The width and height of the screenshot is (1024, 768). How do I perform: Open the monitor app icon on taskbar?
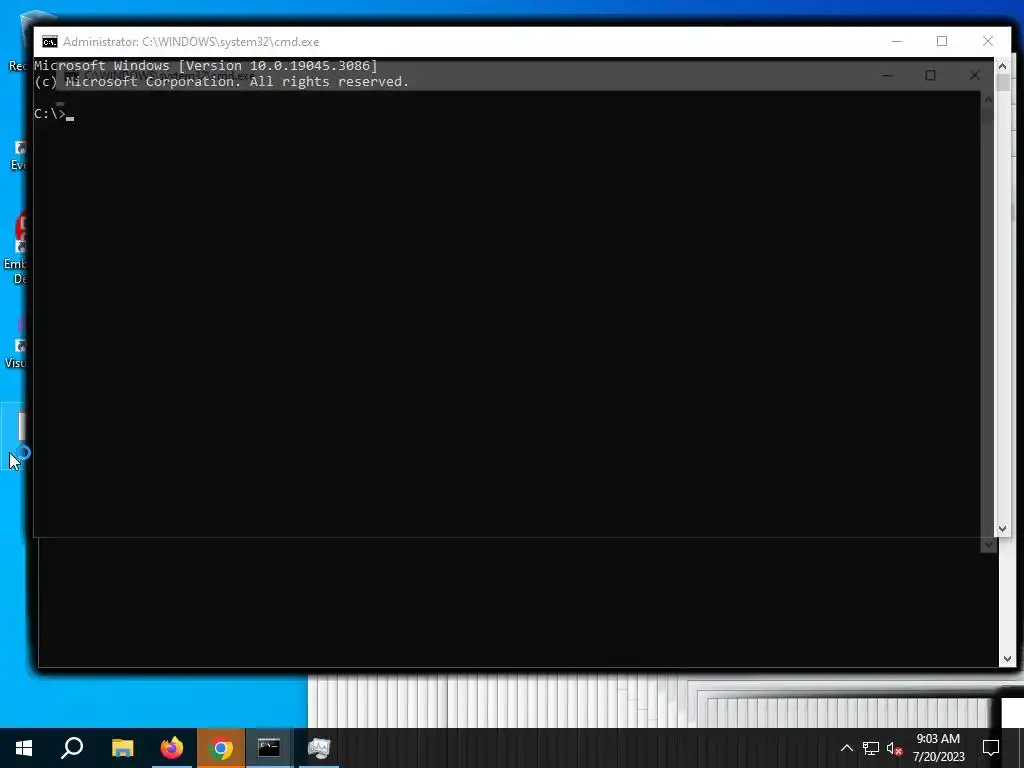click(319, 748)
